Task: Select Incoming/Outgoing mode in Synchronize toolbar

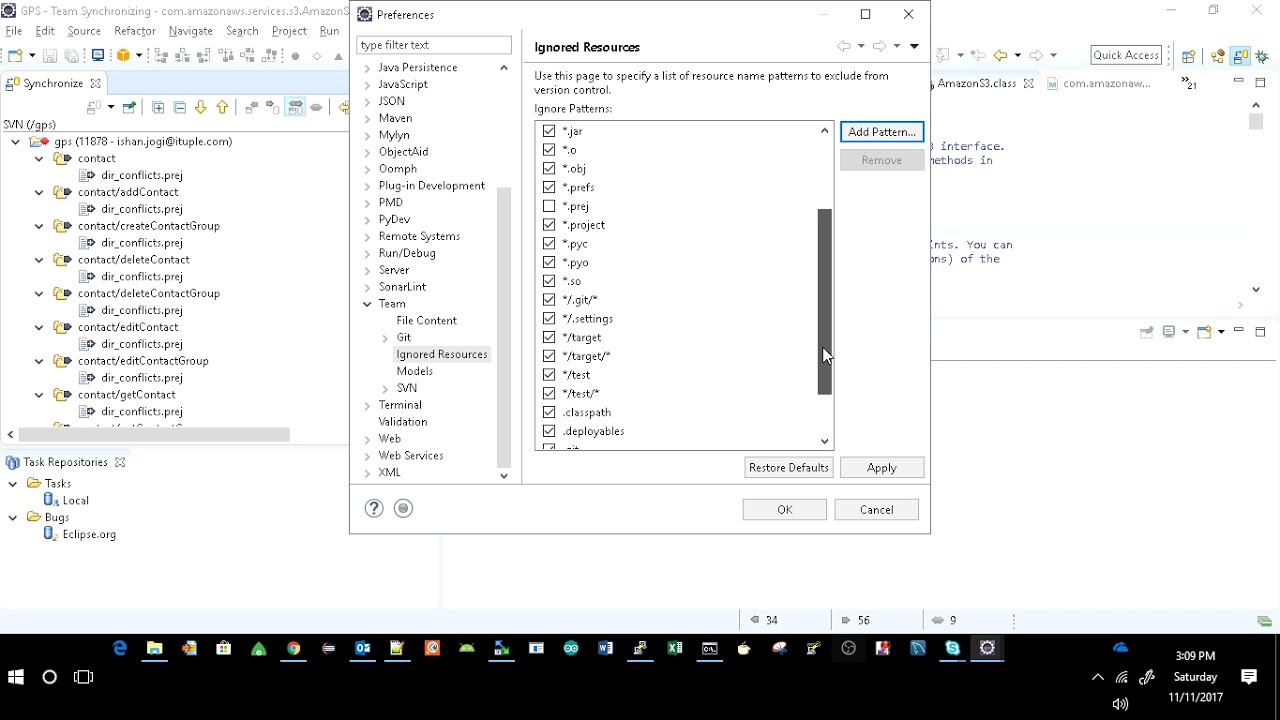Action: 296,107
